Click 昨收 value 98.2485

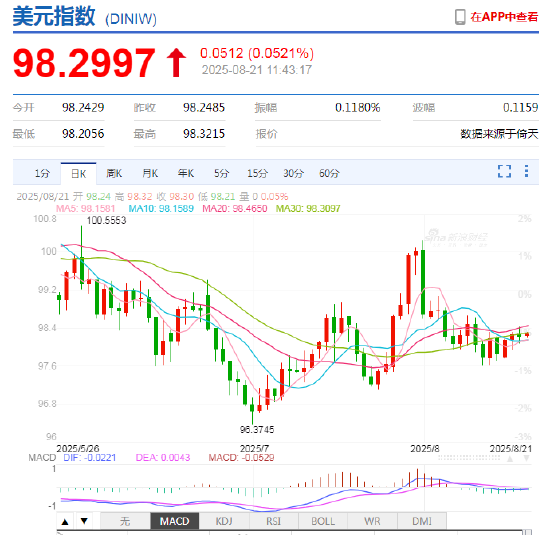tap(204, 107)
